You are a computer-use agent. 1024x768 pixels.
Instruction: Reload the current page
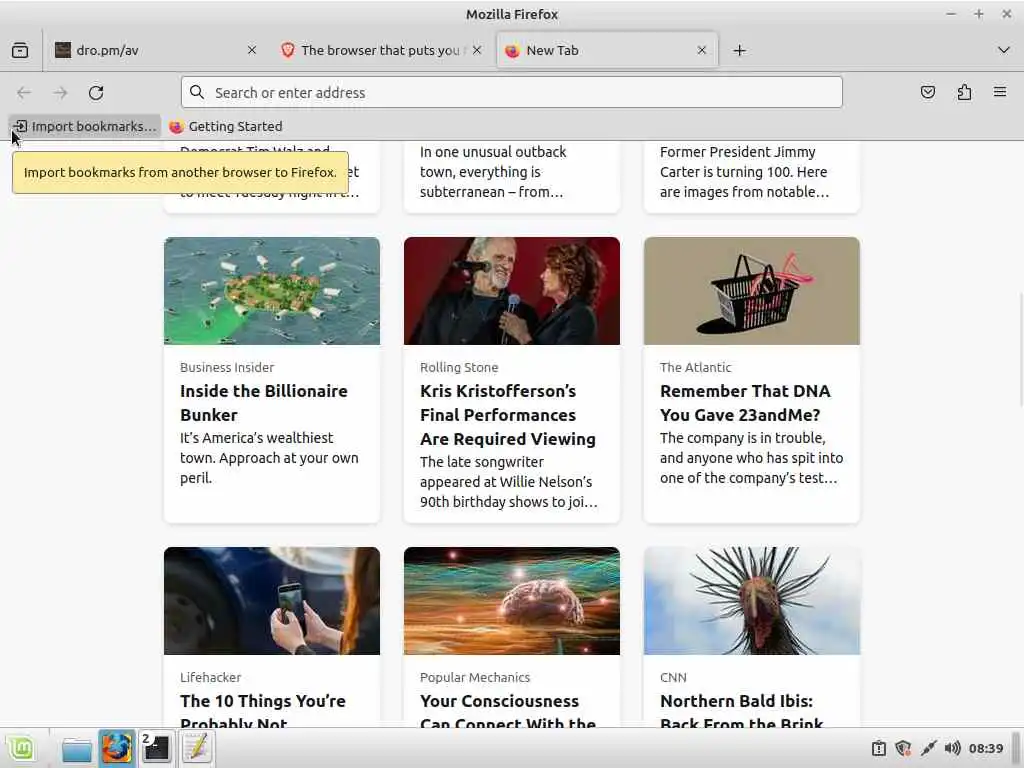(x=96, y=93)
